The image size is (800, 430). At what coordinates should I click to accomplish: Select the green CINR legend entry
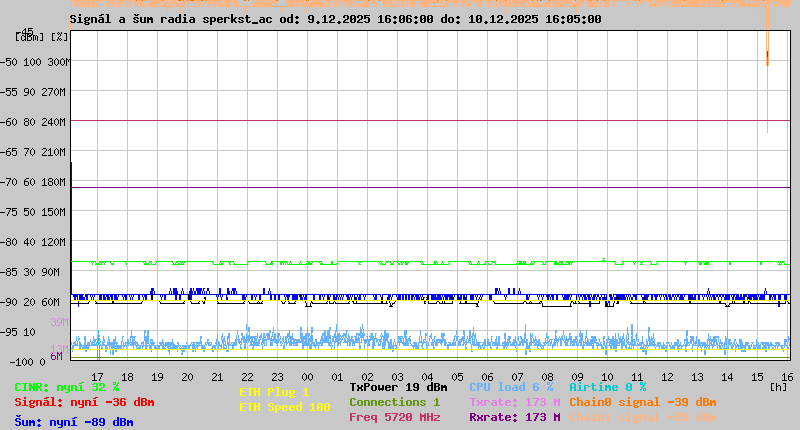66,387
